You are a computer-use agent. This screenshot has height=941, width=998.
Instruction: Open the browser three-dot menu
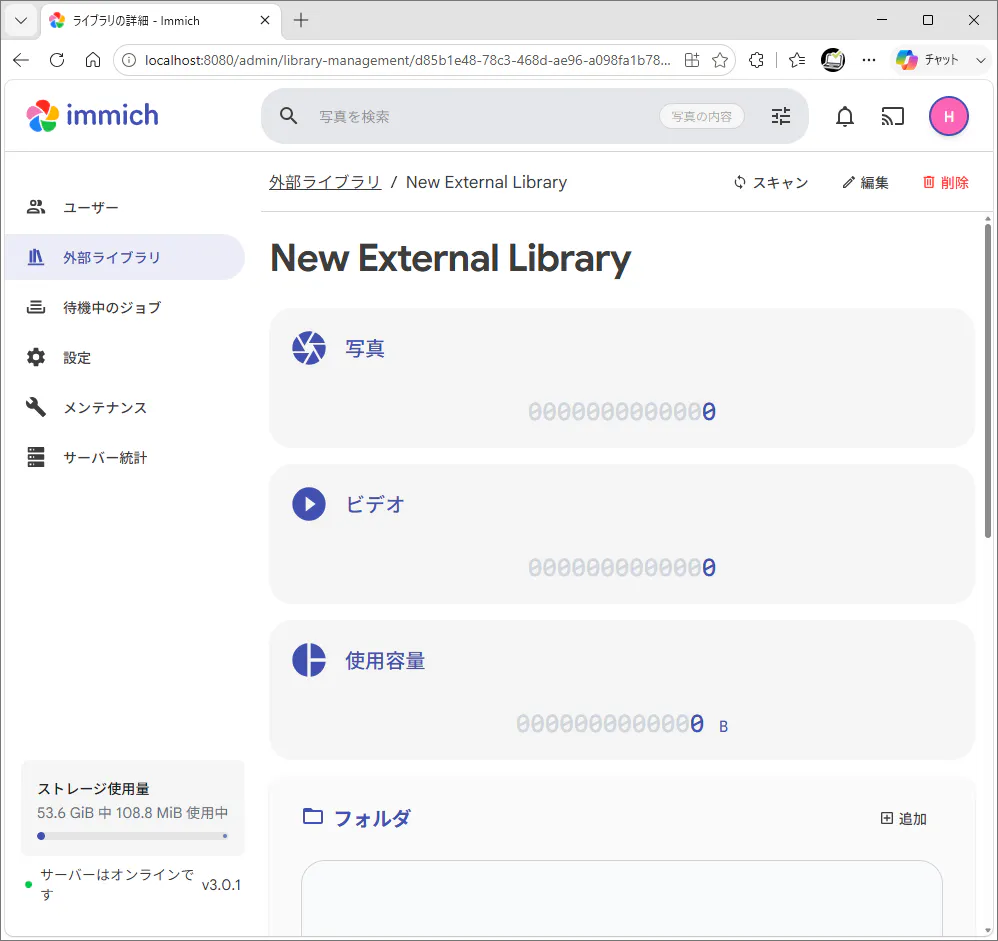[x=869, y=60]
